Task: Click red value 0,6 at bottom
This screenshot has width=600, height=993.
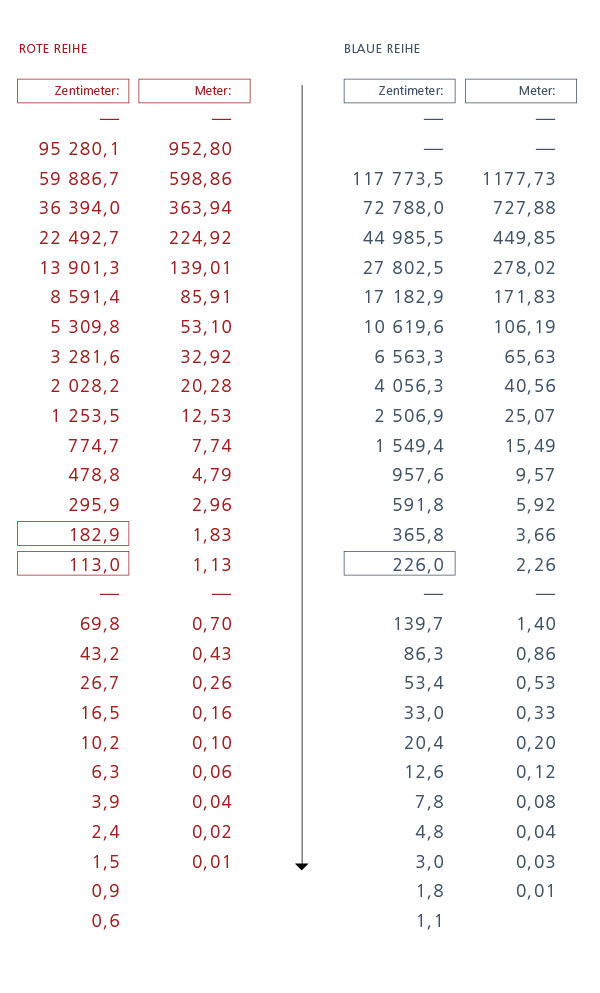Action: (x=105, y=921)
